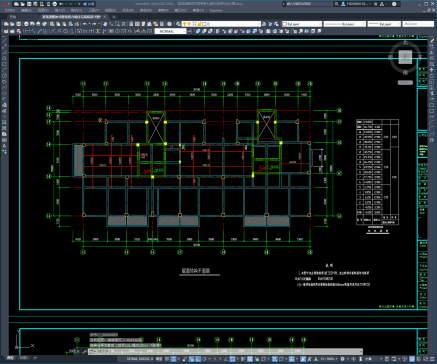Click the Plot icon in the Standard toolbar
This screenshot has height=364, width=437.
(26, 24)
